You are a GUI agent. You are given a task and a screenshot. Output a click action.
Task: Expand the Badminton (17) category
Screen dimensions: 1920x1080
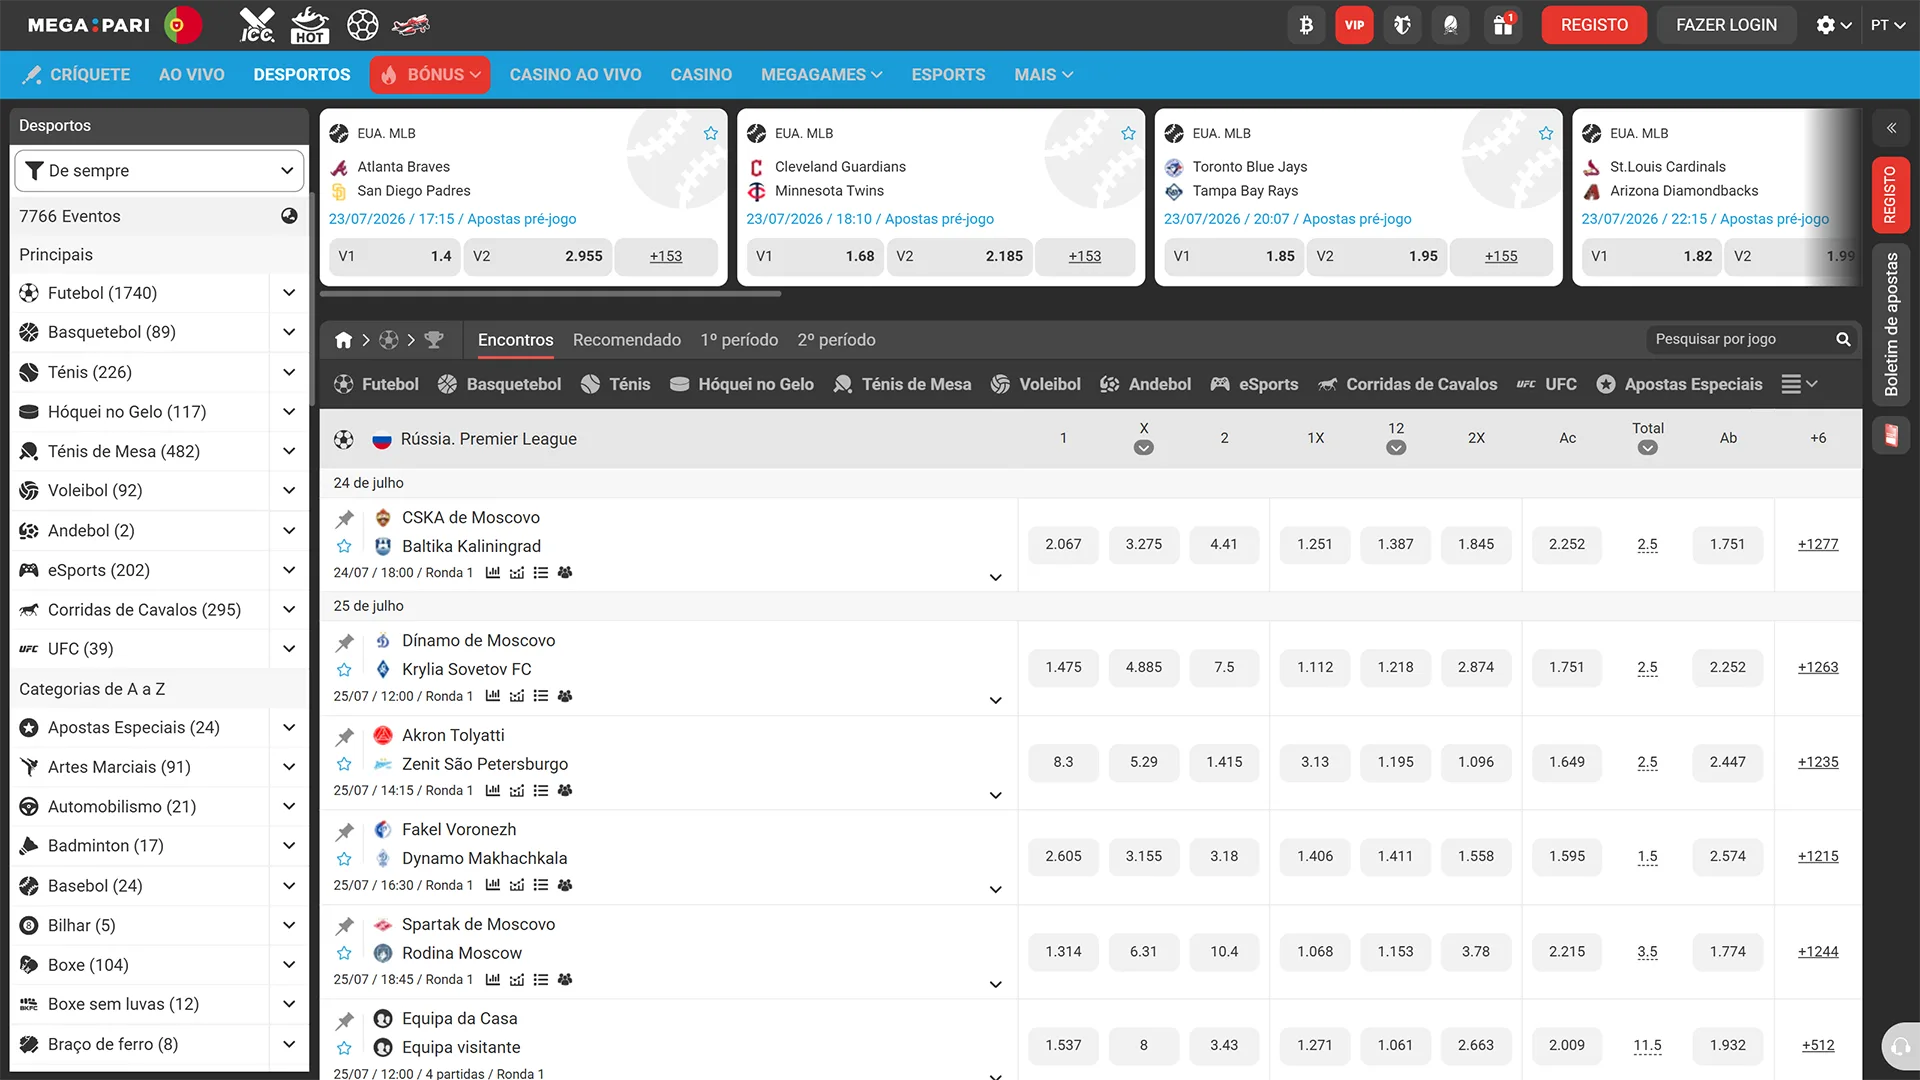click(x=289, y=846)
